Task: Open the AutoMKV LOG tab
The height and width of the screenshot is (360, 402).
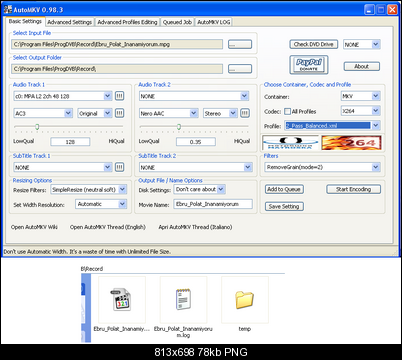Action: coord(214,22)
